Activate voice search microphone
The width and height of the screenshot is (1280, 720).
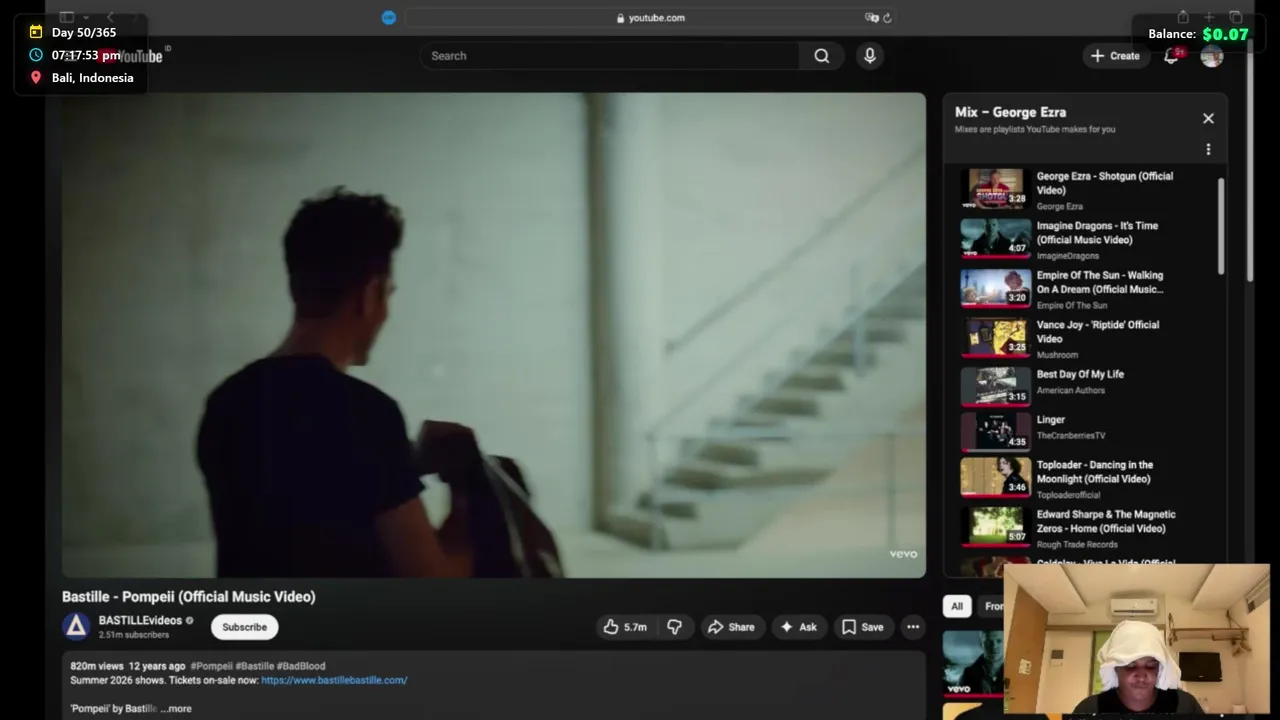pyautogui.click(x=870, y=56)
